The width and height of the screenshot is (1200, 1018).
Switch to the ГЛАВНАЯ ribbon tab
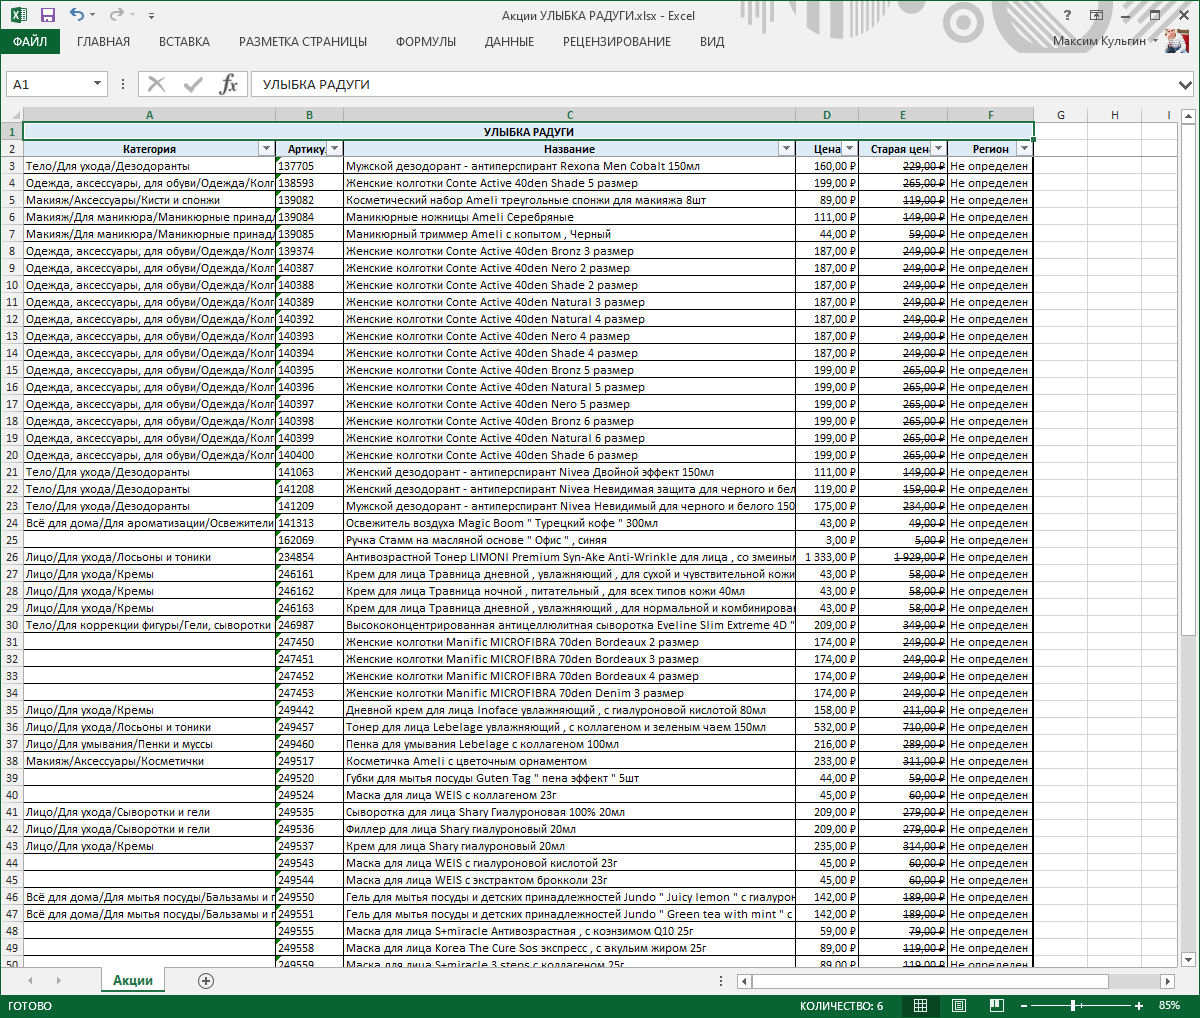(x=103, y=42)
